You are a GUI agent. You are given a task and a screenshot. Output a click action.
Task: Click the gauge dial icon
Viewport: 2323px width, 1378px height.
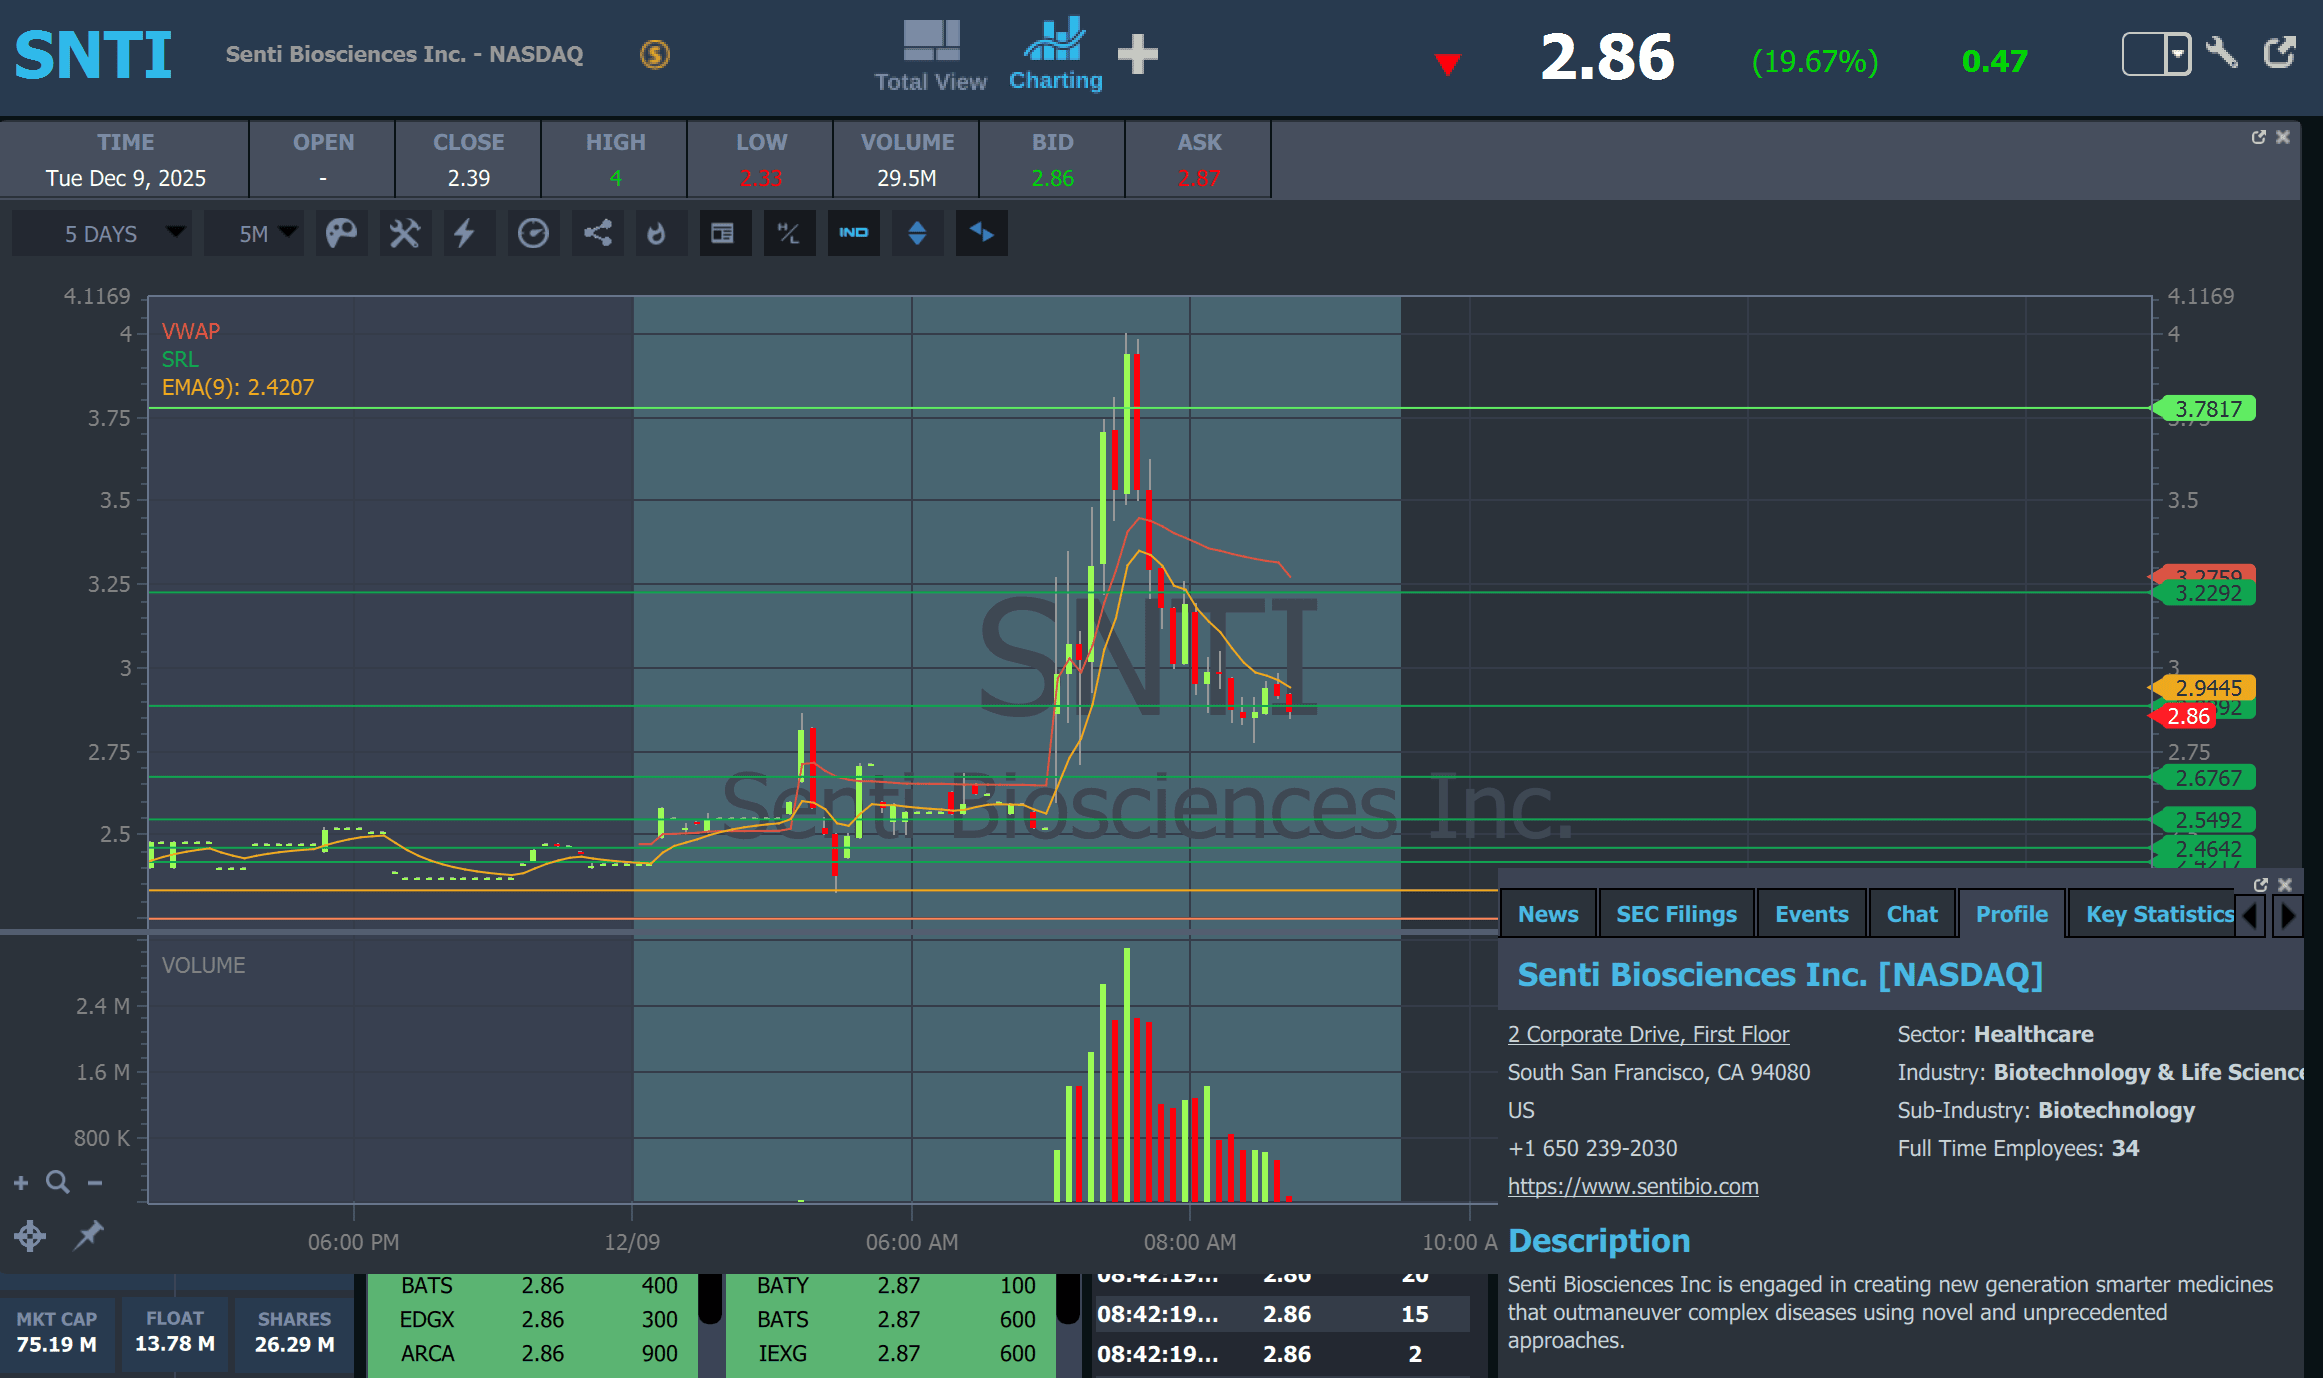click(533, 234)
